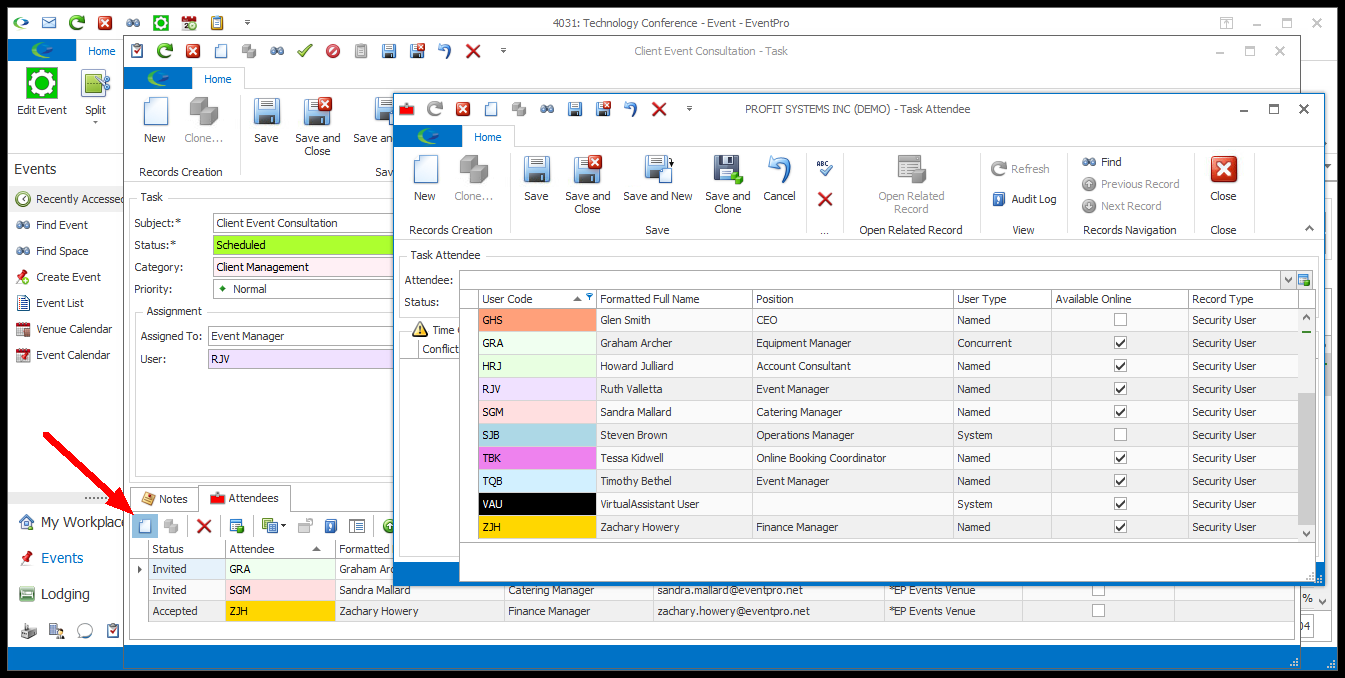Toggle Available Online checkbox for Zachary Howery
Viewport: 1345px width, 678px height.
(1120, 527)
